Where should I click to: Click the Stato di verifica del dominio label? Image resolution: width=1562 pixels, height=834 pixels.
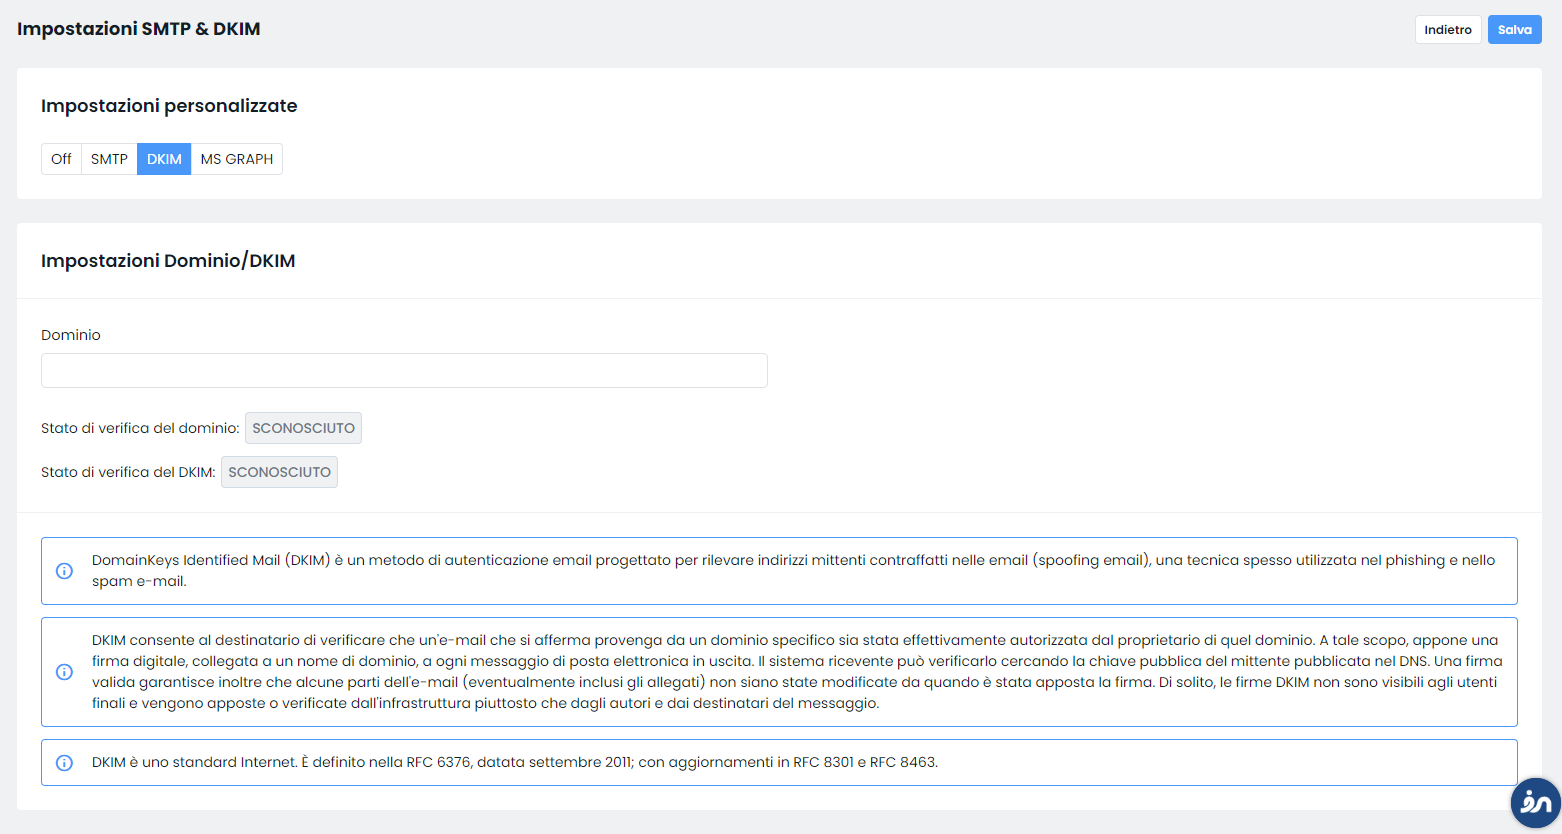[x=140, y=428]
